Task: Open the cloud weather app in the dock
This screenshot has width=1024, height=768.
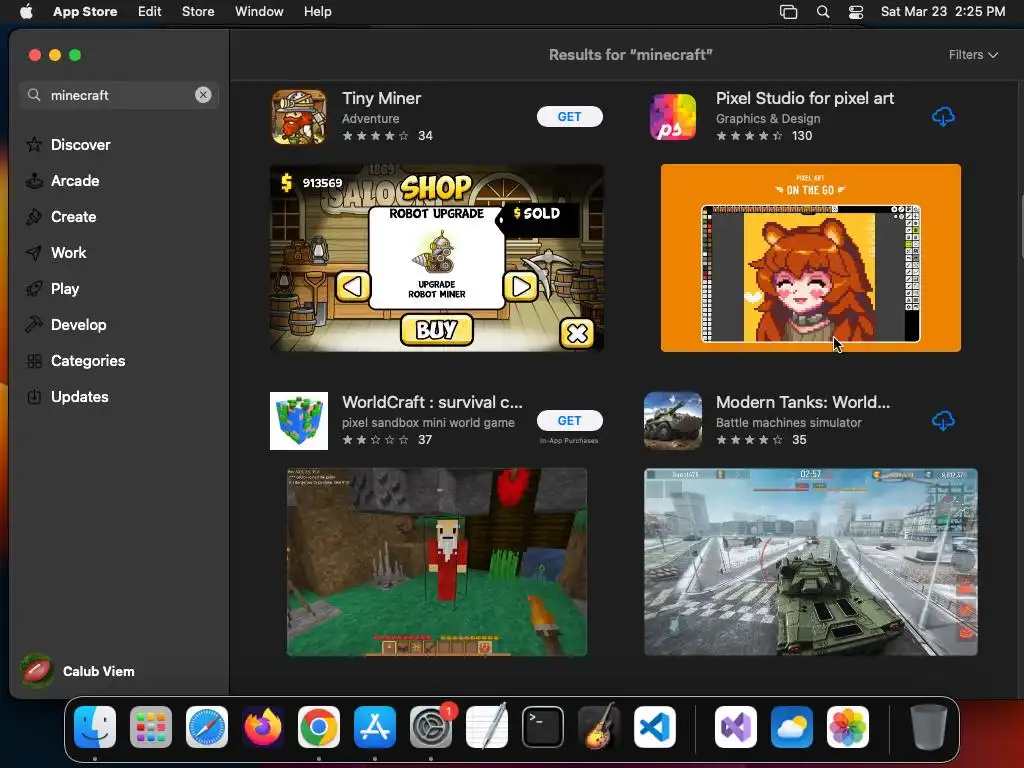Action: click(x=792, y=727)
